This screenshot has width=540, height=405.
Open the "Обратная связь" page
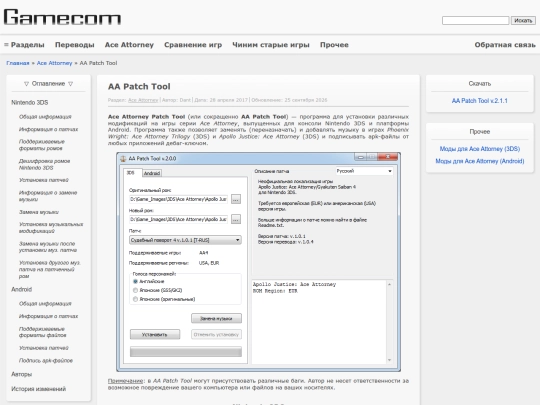point(505,45)
